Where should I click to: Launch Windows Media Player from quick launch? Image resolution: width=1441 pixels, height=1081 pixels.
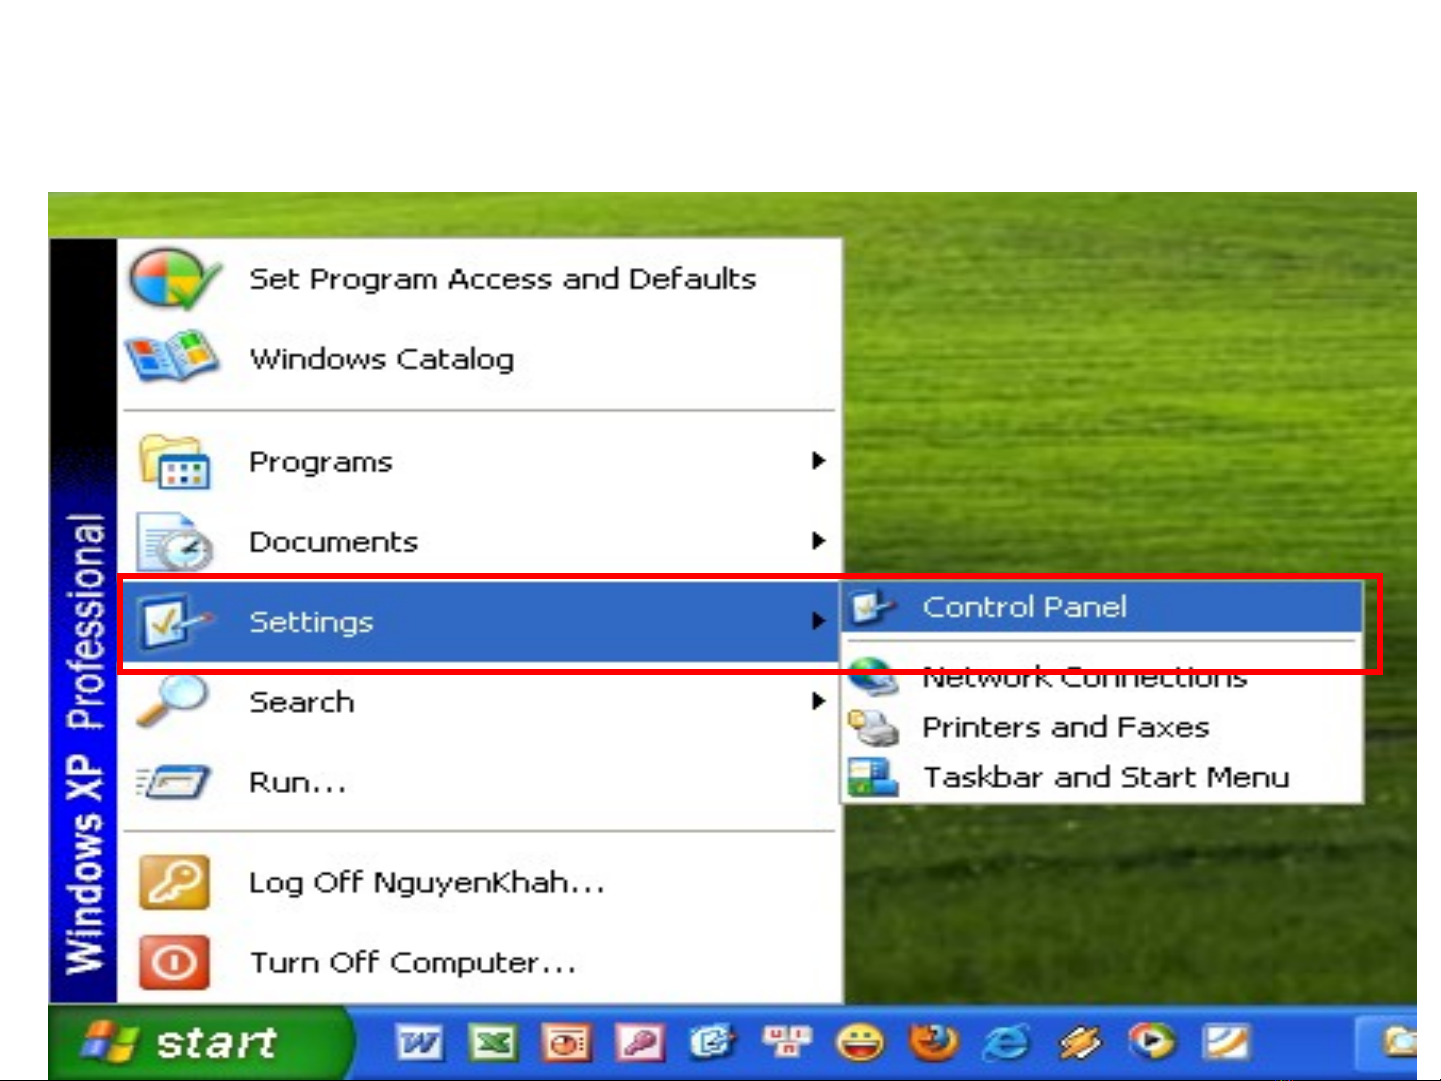(x=1153, y=1043)
